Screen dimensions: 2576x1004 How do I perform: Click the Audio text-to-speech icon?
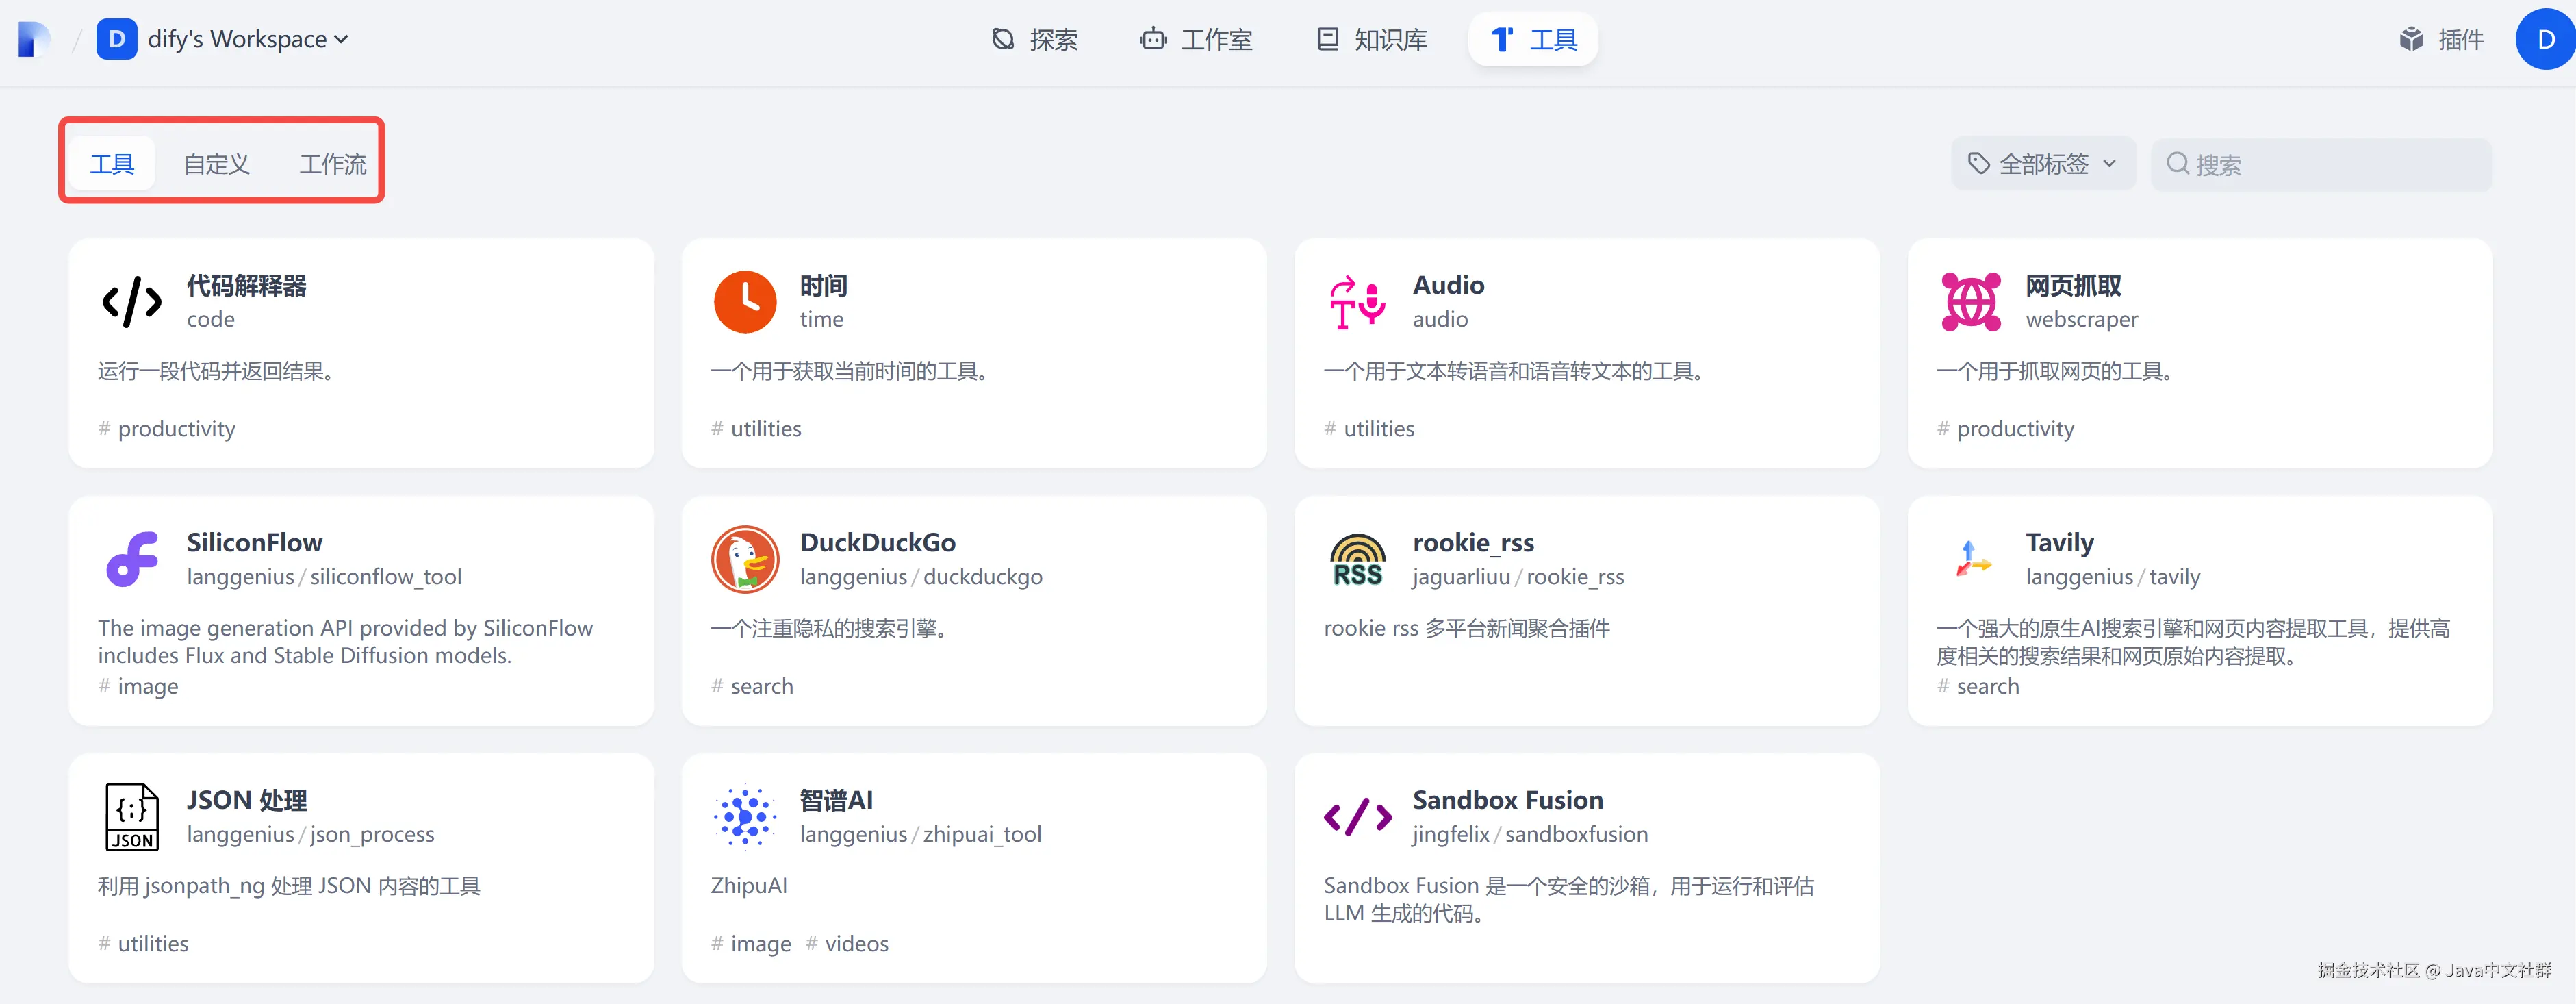pyautogui.click(x=1357, y=301)
